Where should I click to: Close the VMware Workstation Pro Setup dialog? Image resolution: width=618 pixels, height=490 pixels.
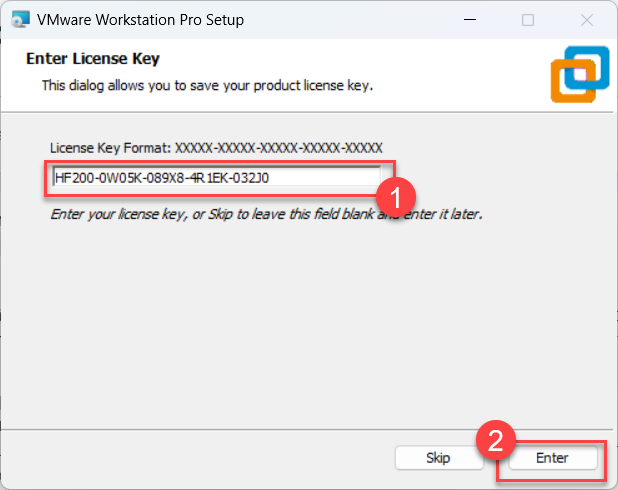pyautogui.click(x=587, y=20)
